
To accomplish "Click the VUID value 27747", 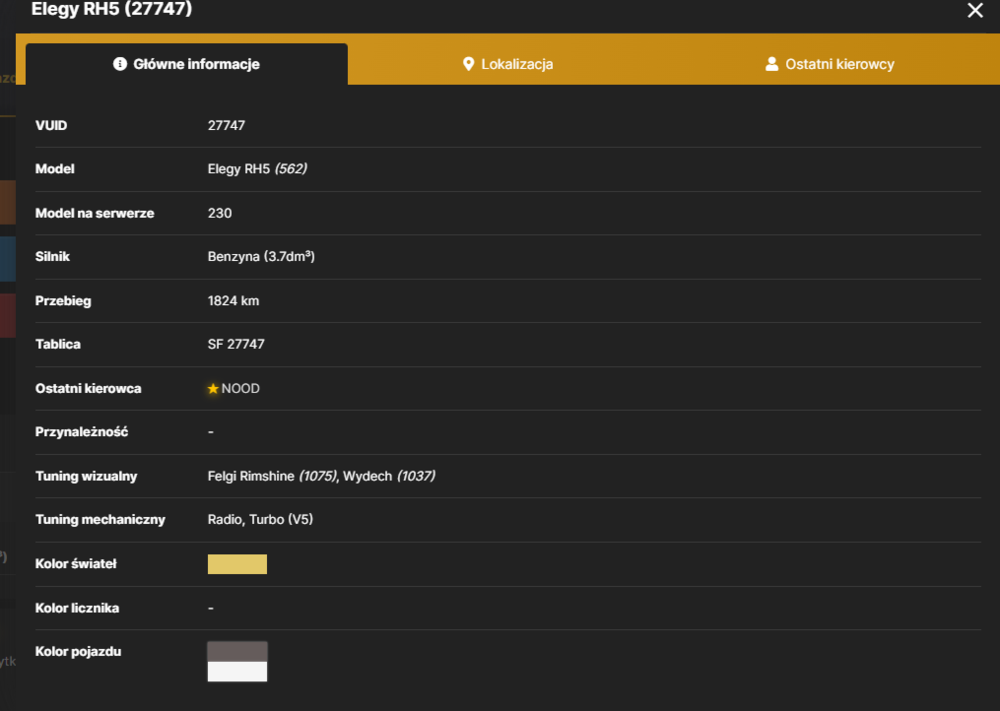I will point(226,125).
